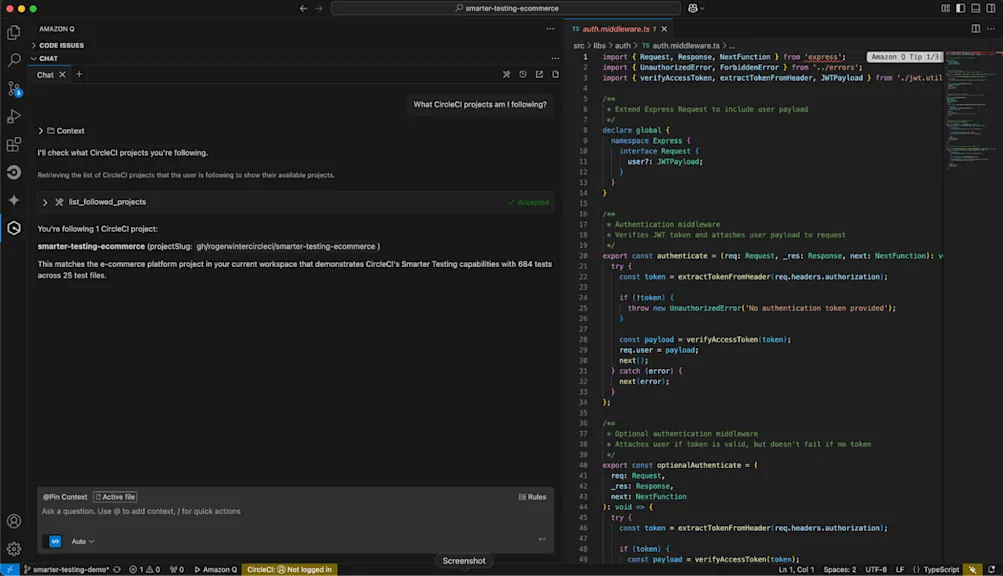Screen dimensions: 1003x576
Task: Toggle the bottom panel layout button
Action: pos(975,8)
